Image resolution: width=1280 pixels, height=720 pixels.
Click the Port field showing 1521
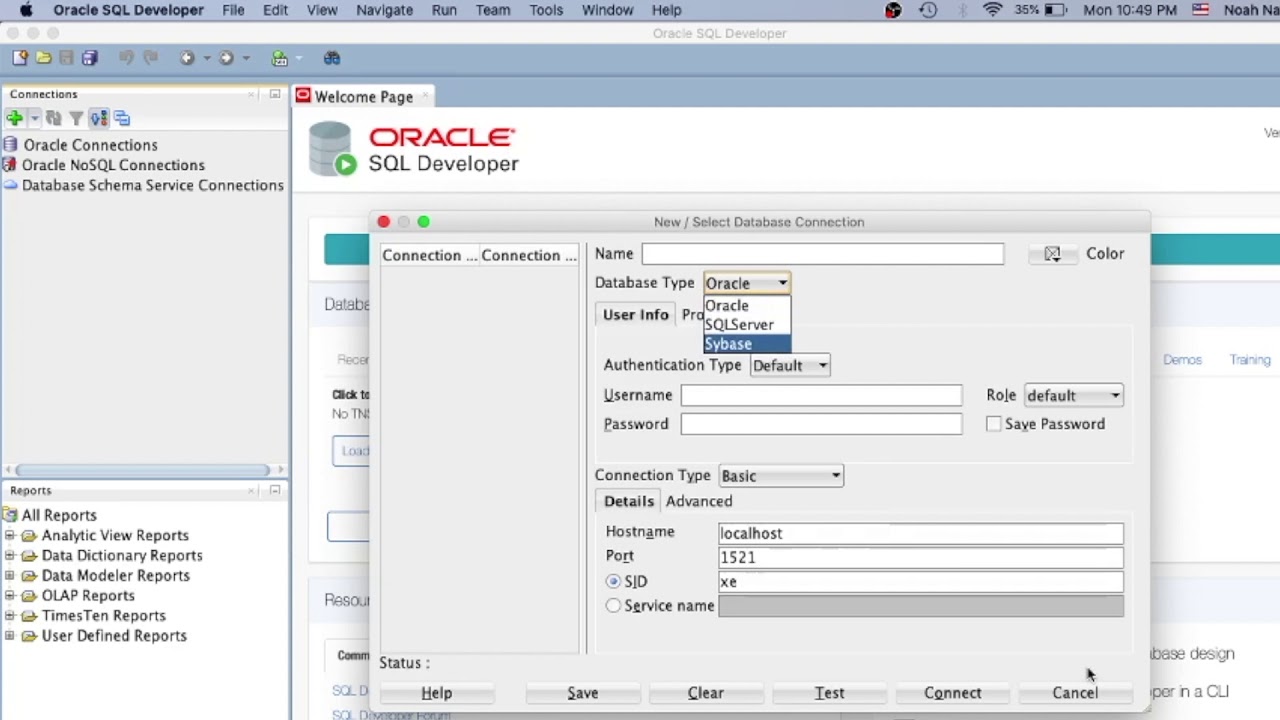point(921,557)
